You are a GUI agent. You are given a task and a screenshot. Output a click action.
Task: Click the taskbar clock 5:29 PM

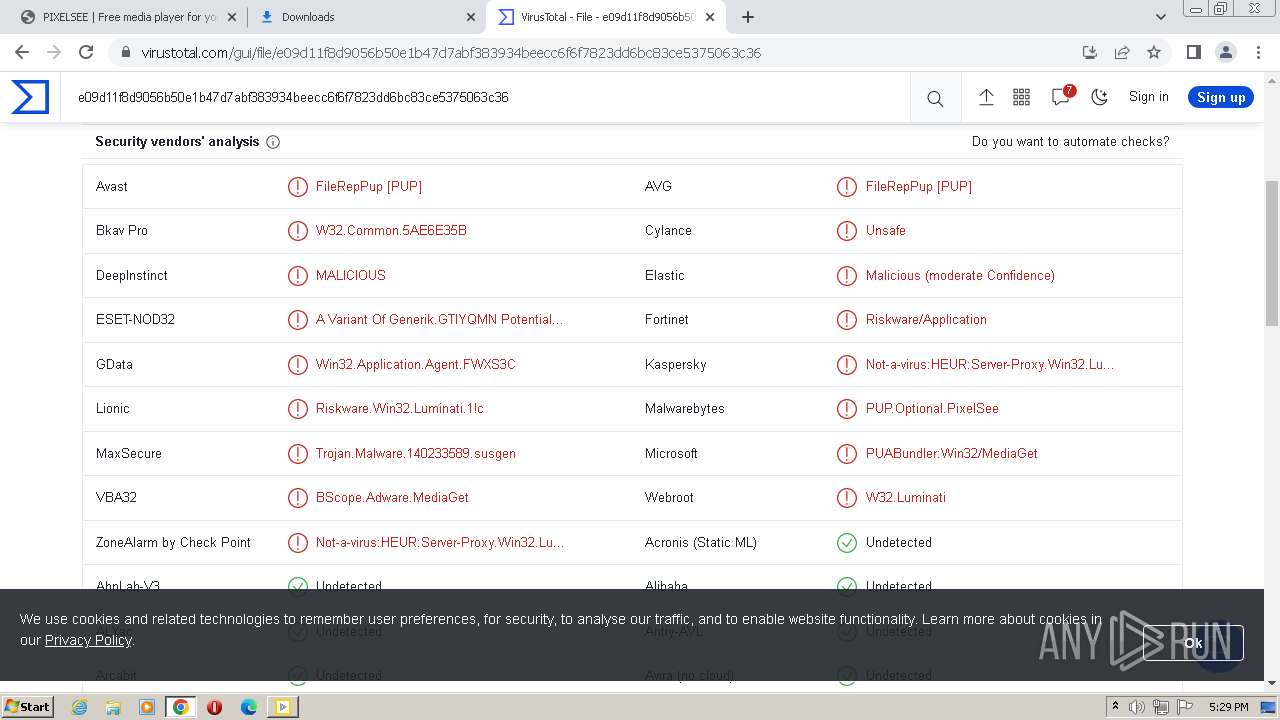(1228, 707)
